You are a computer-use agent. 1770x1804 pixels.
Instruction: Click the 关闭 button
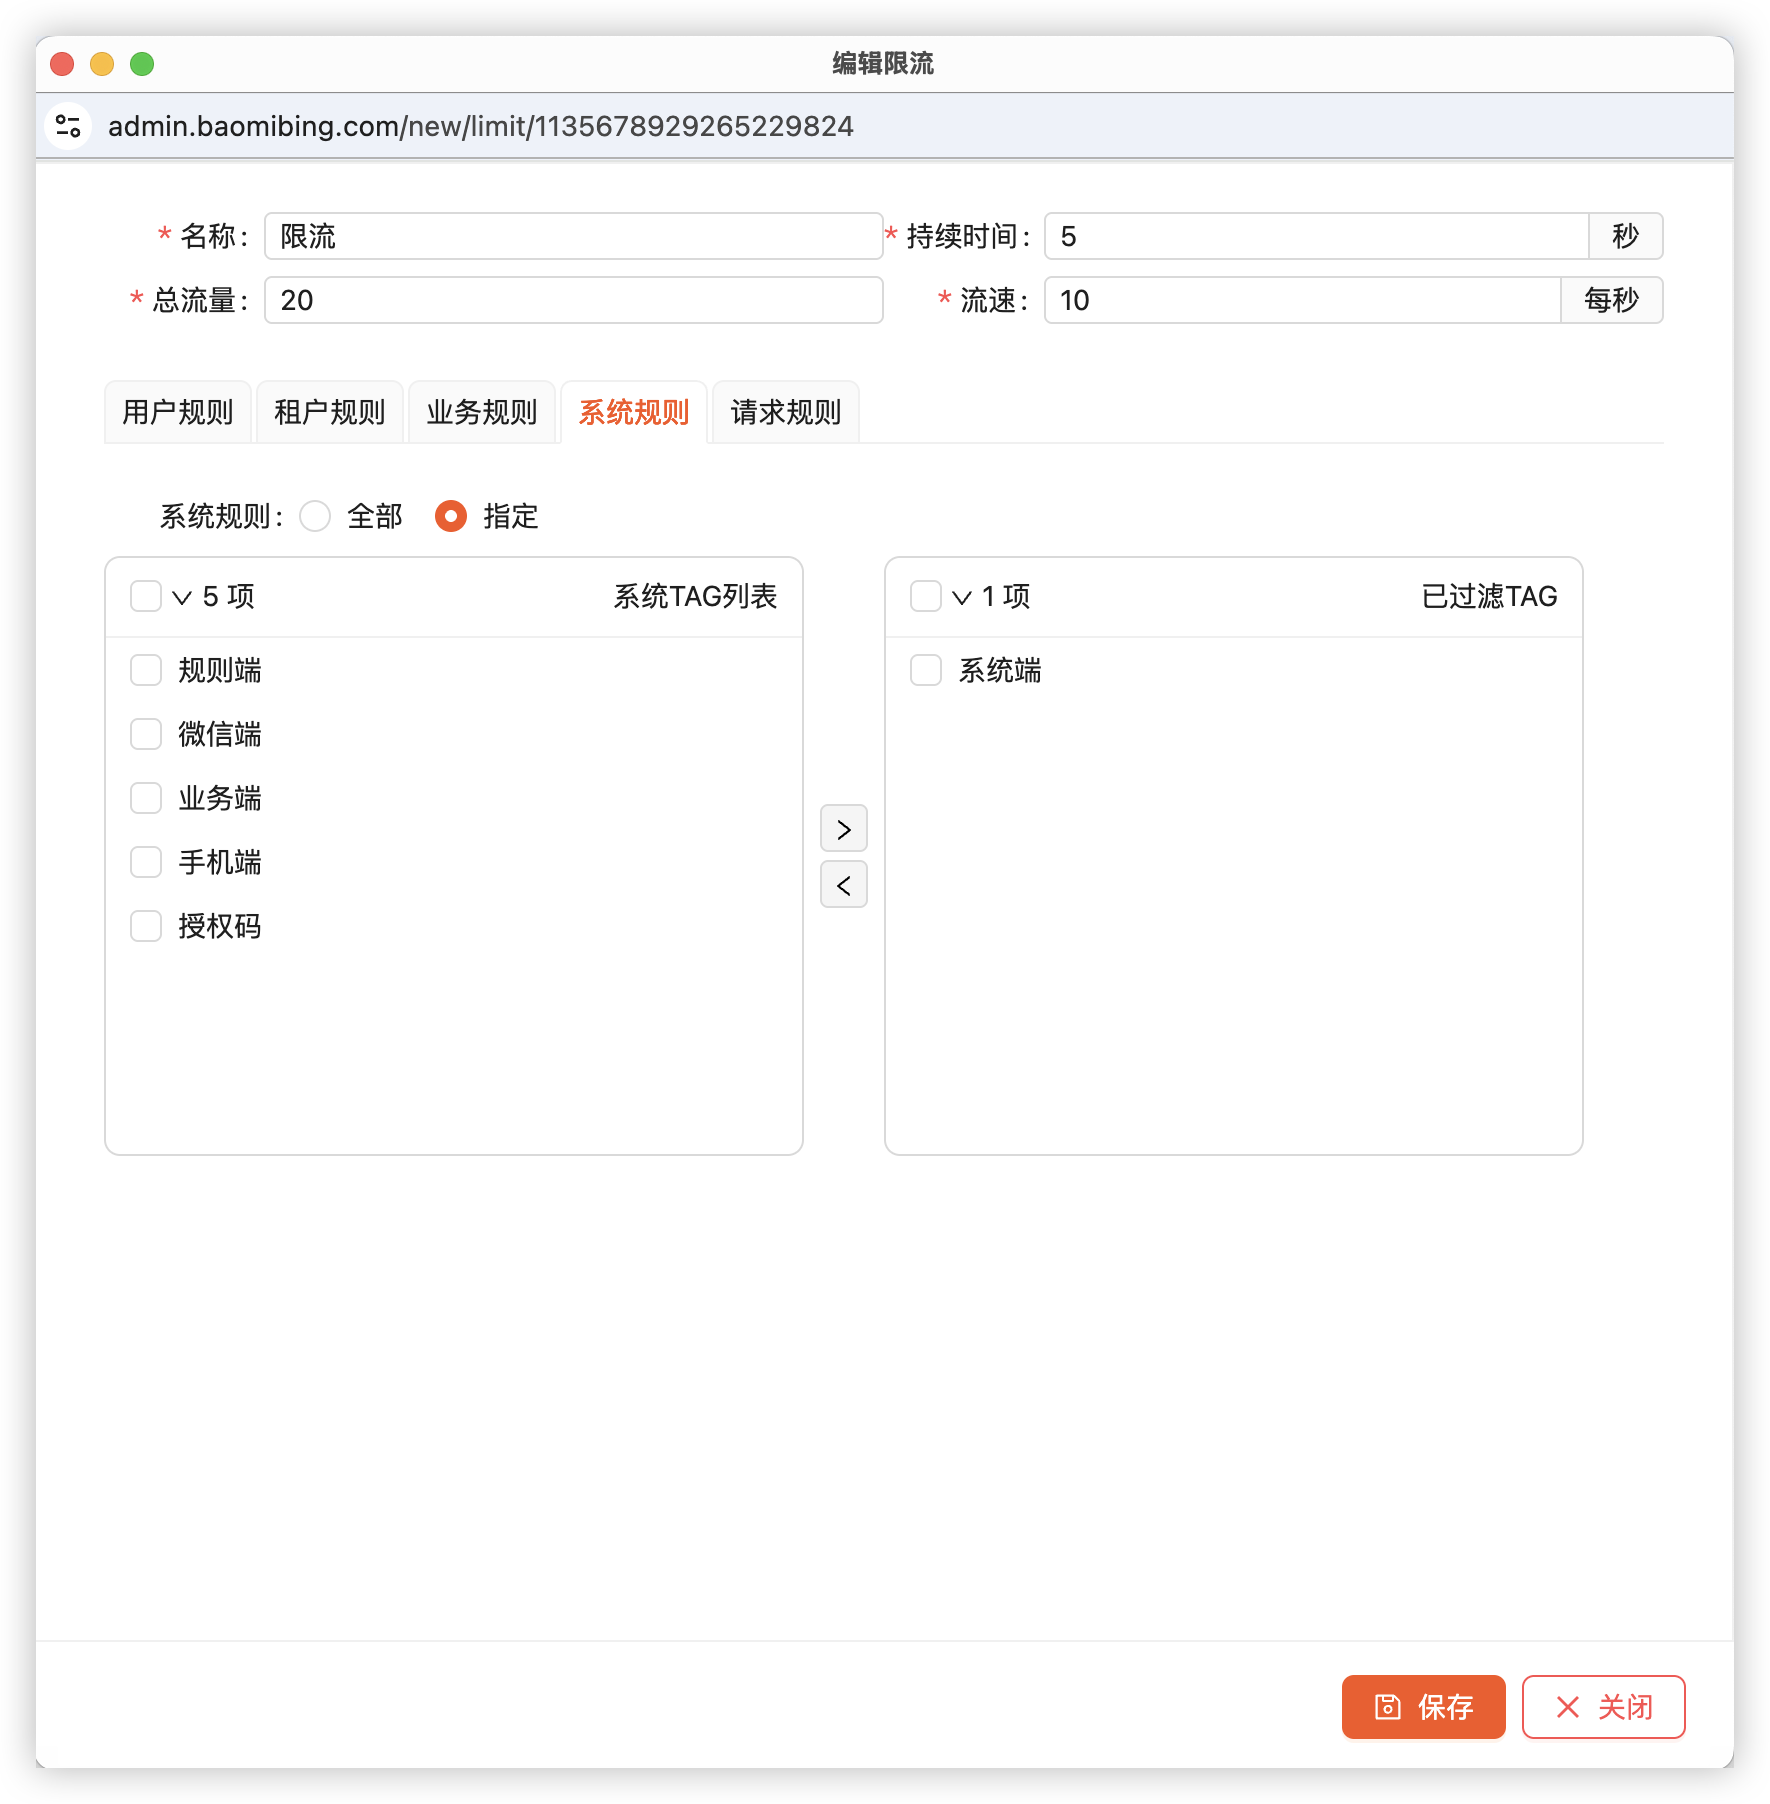(x=1602, y=1706)
